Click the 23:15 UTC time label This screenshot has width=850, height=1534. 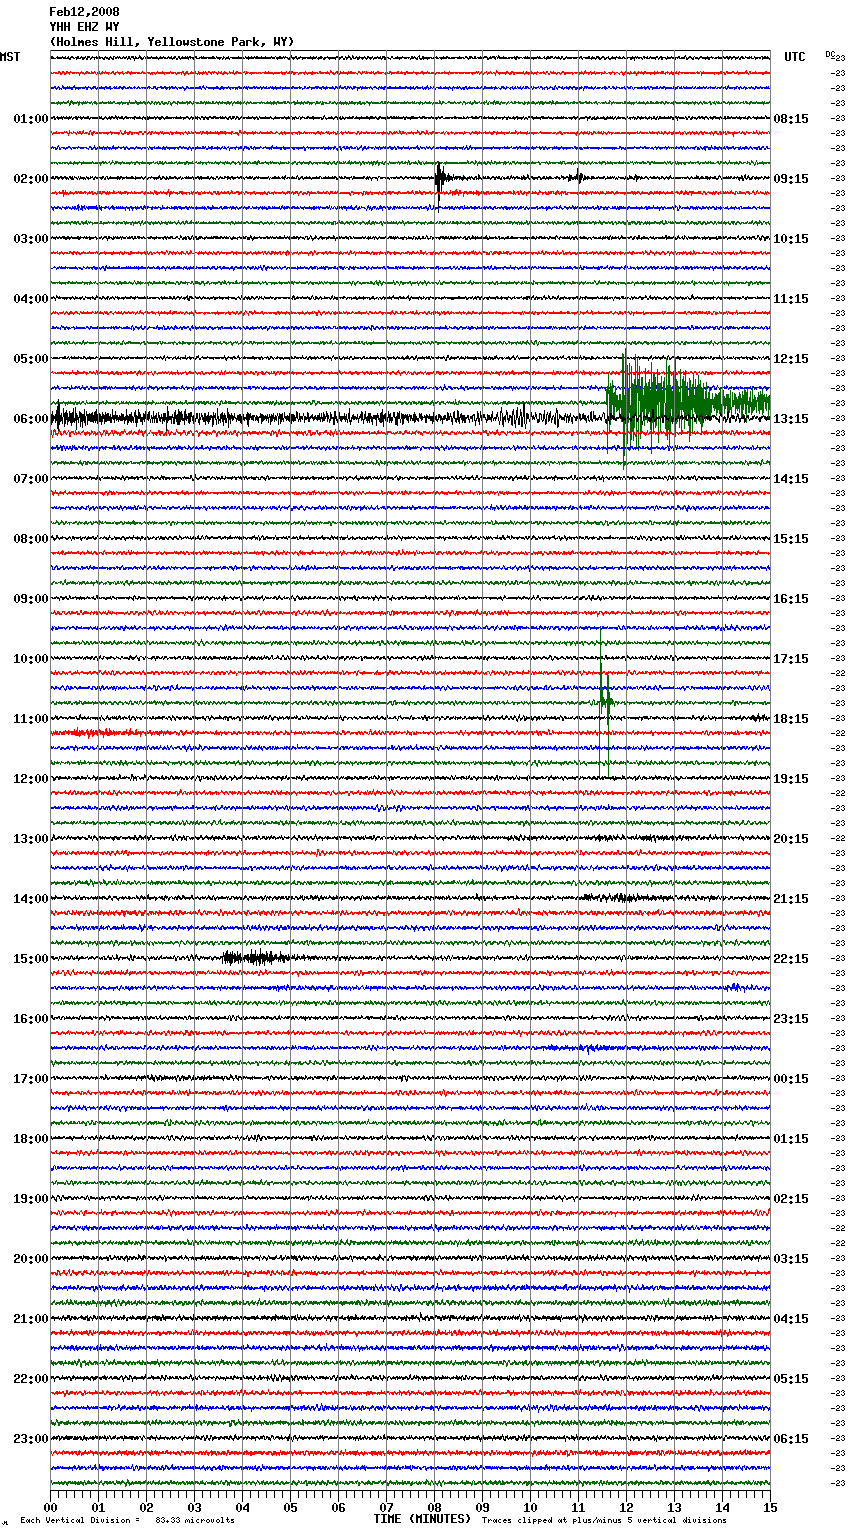(x=791, y=1019)
